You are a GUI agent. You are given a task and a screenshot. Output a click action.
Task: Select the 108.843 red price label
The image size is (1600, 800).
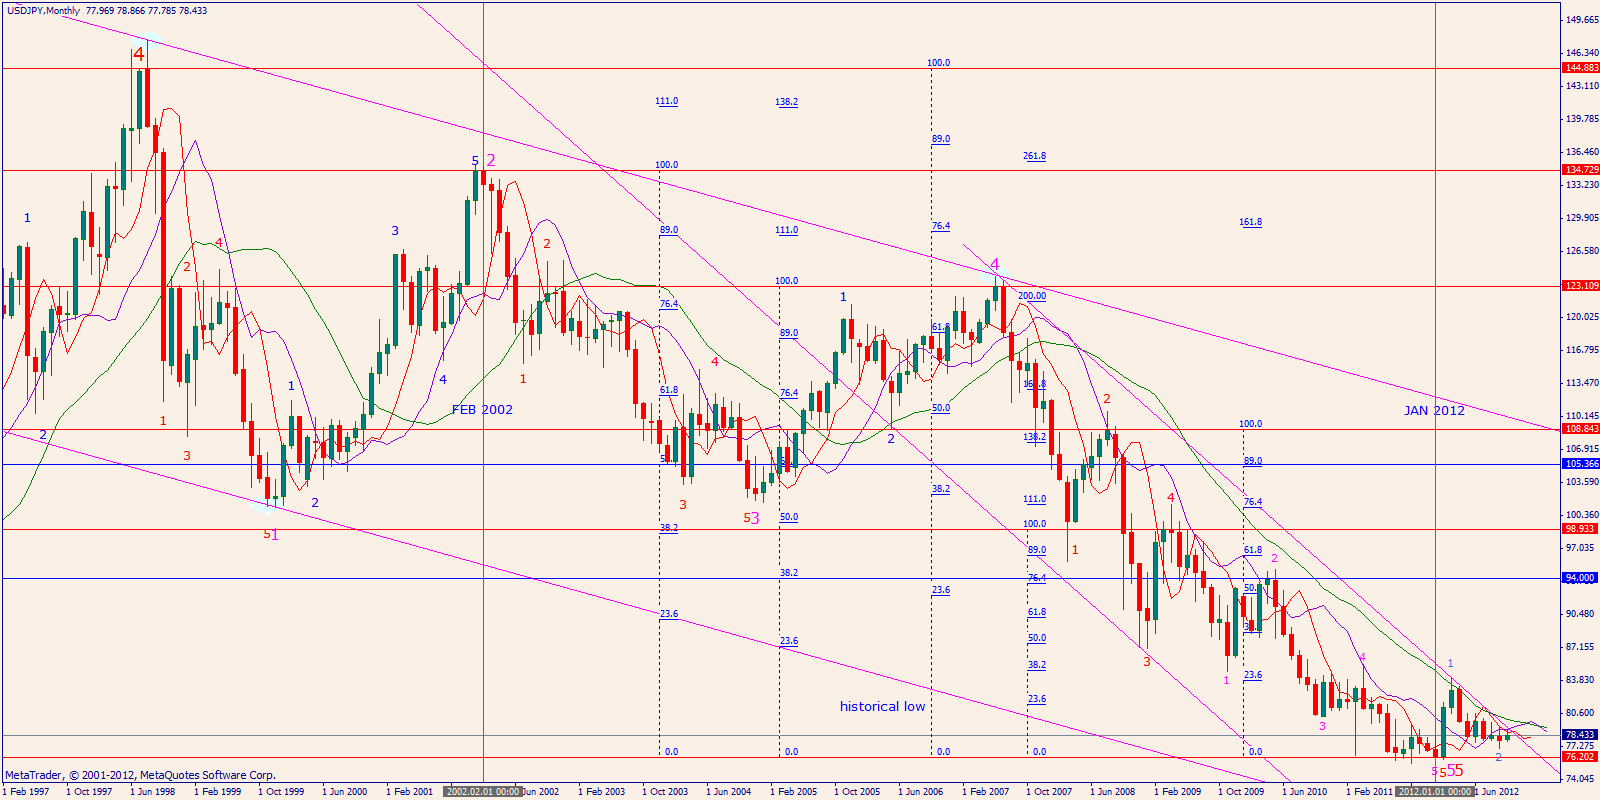pos(1581,429)
